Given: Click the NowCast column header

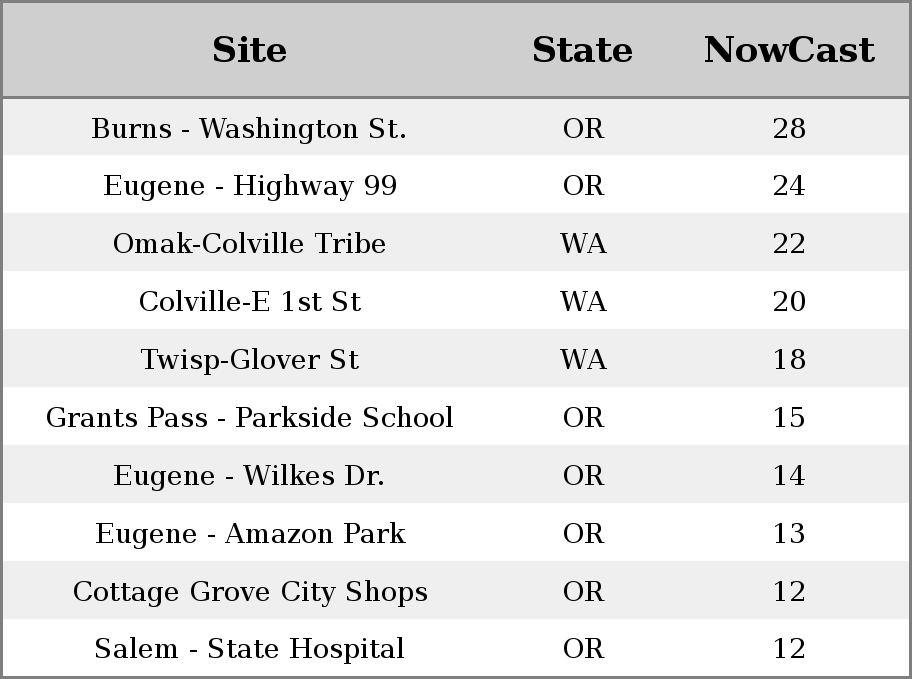Looking at the screenshot, I should point(789,50).
